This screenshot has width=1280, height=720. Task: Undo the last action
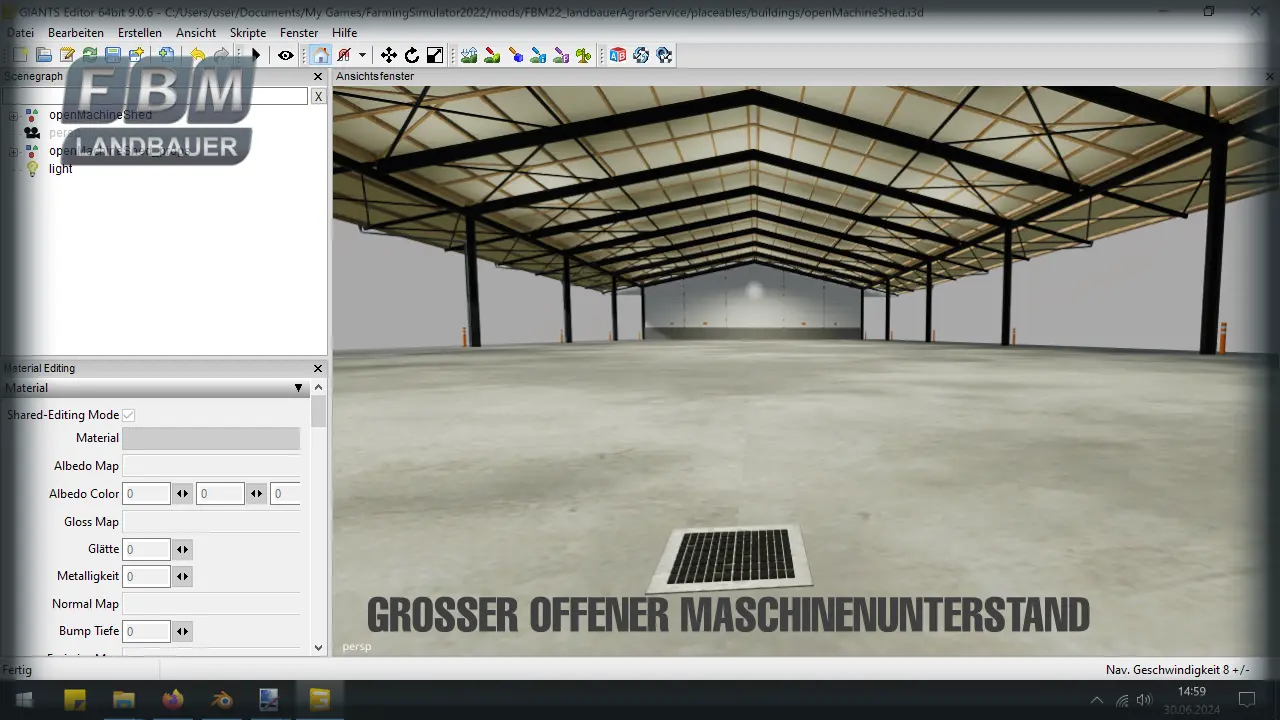197,55
